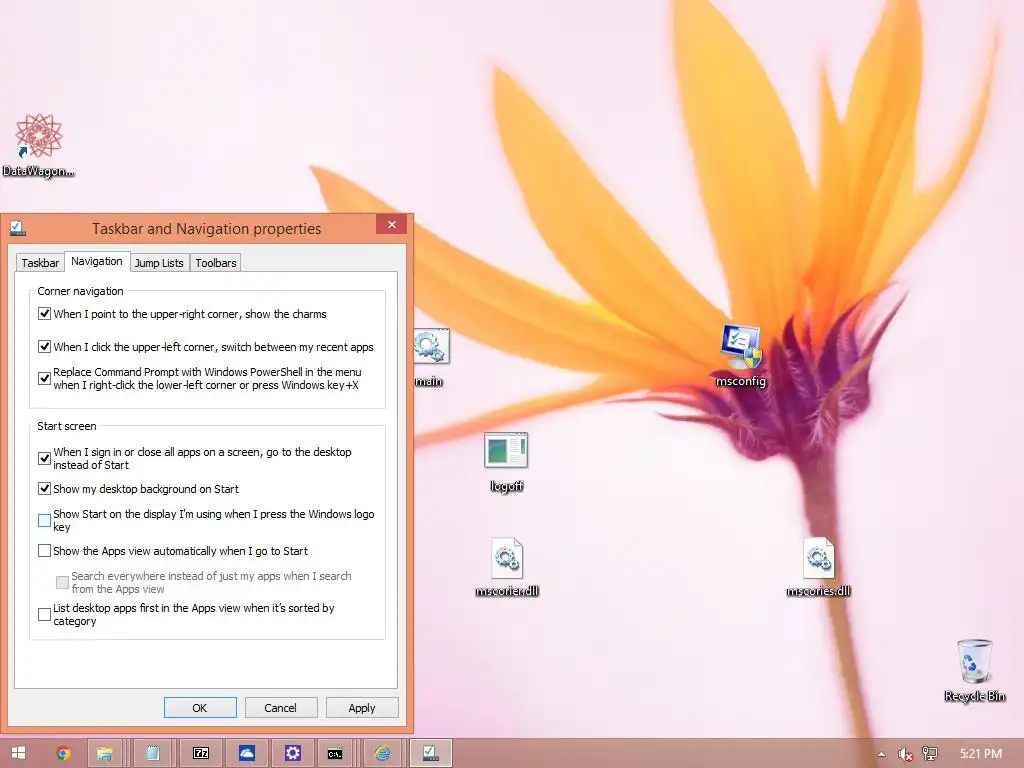Screen dimensions: 1024x768
Task: Click the muted volume tray icon
Action: (905, 754)
